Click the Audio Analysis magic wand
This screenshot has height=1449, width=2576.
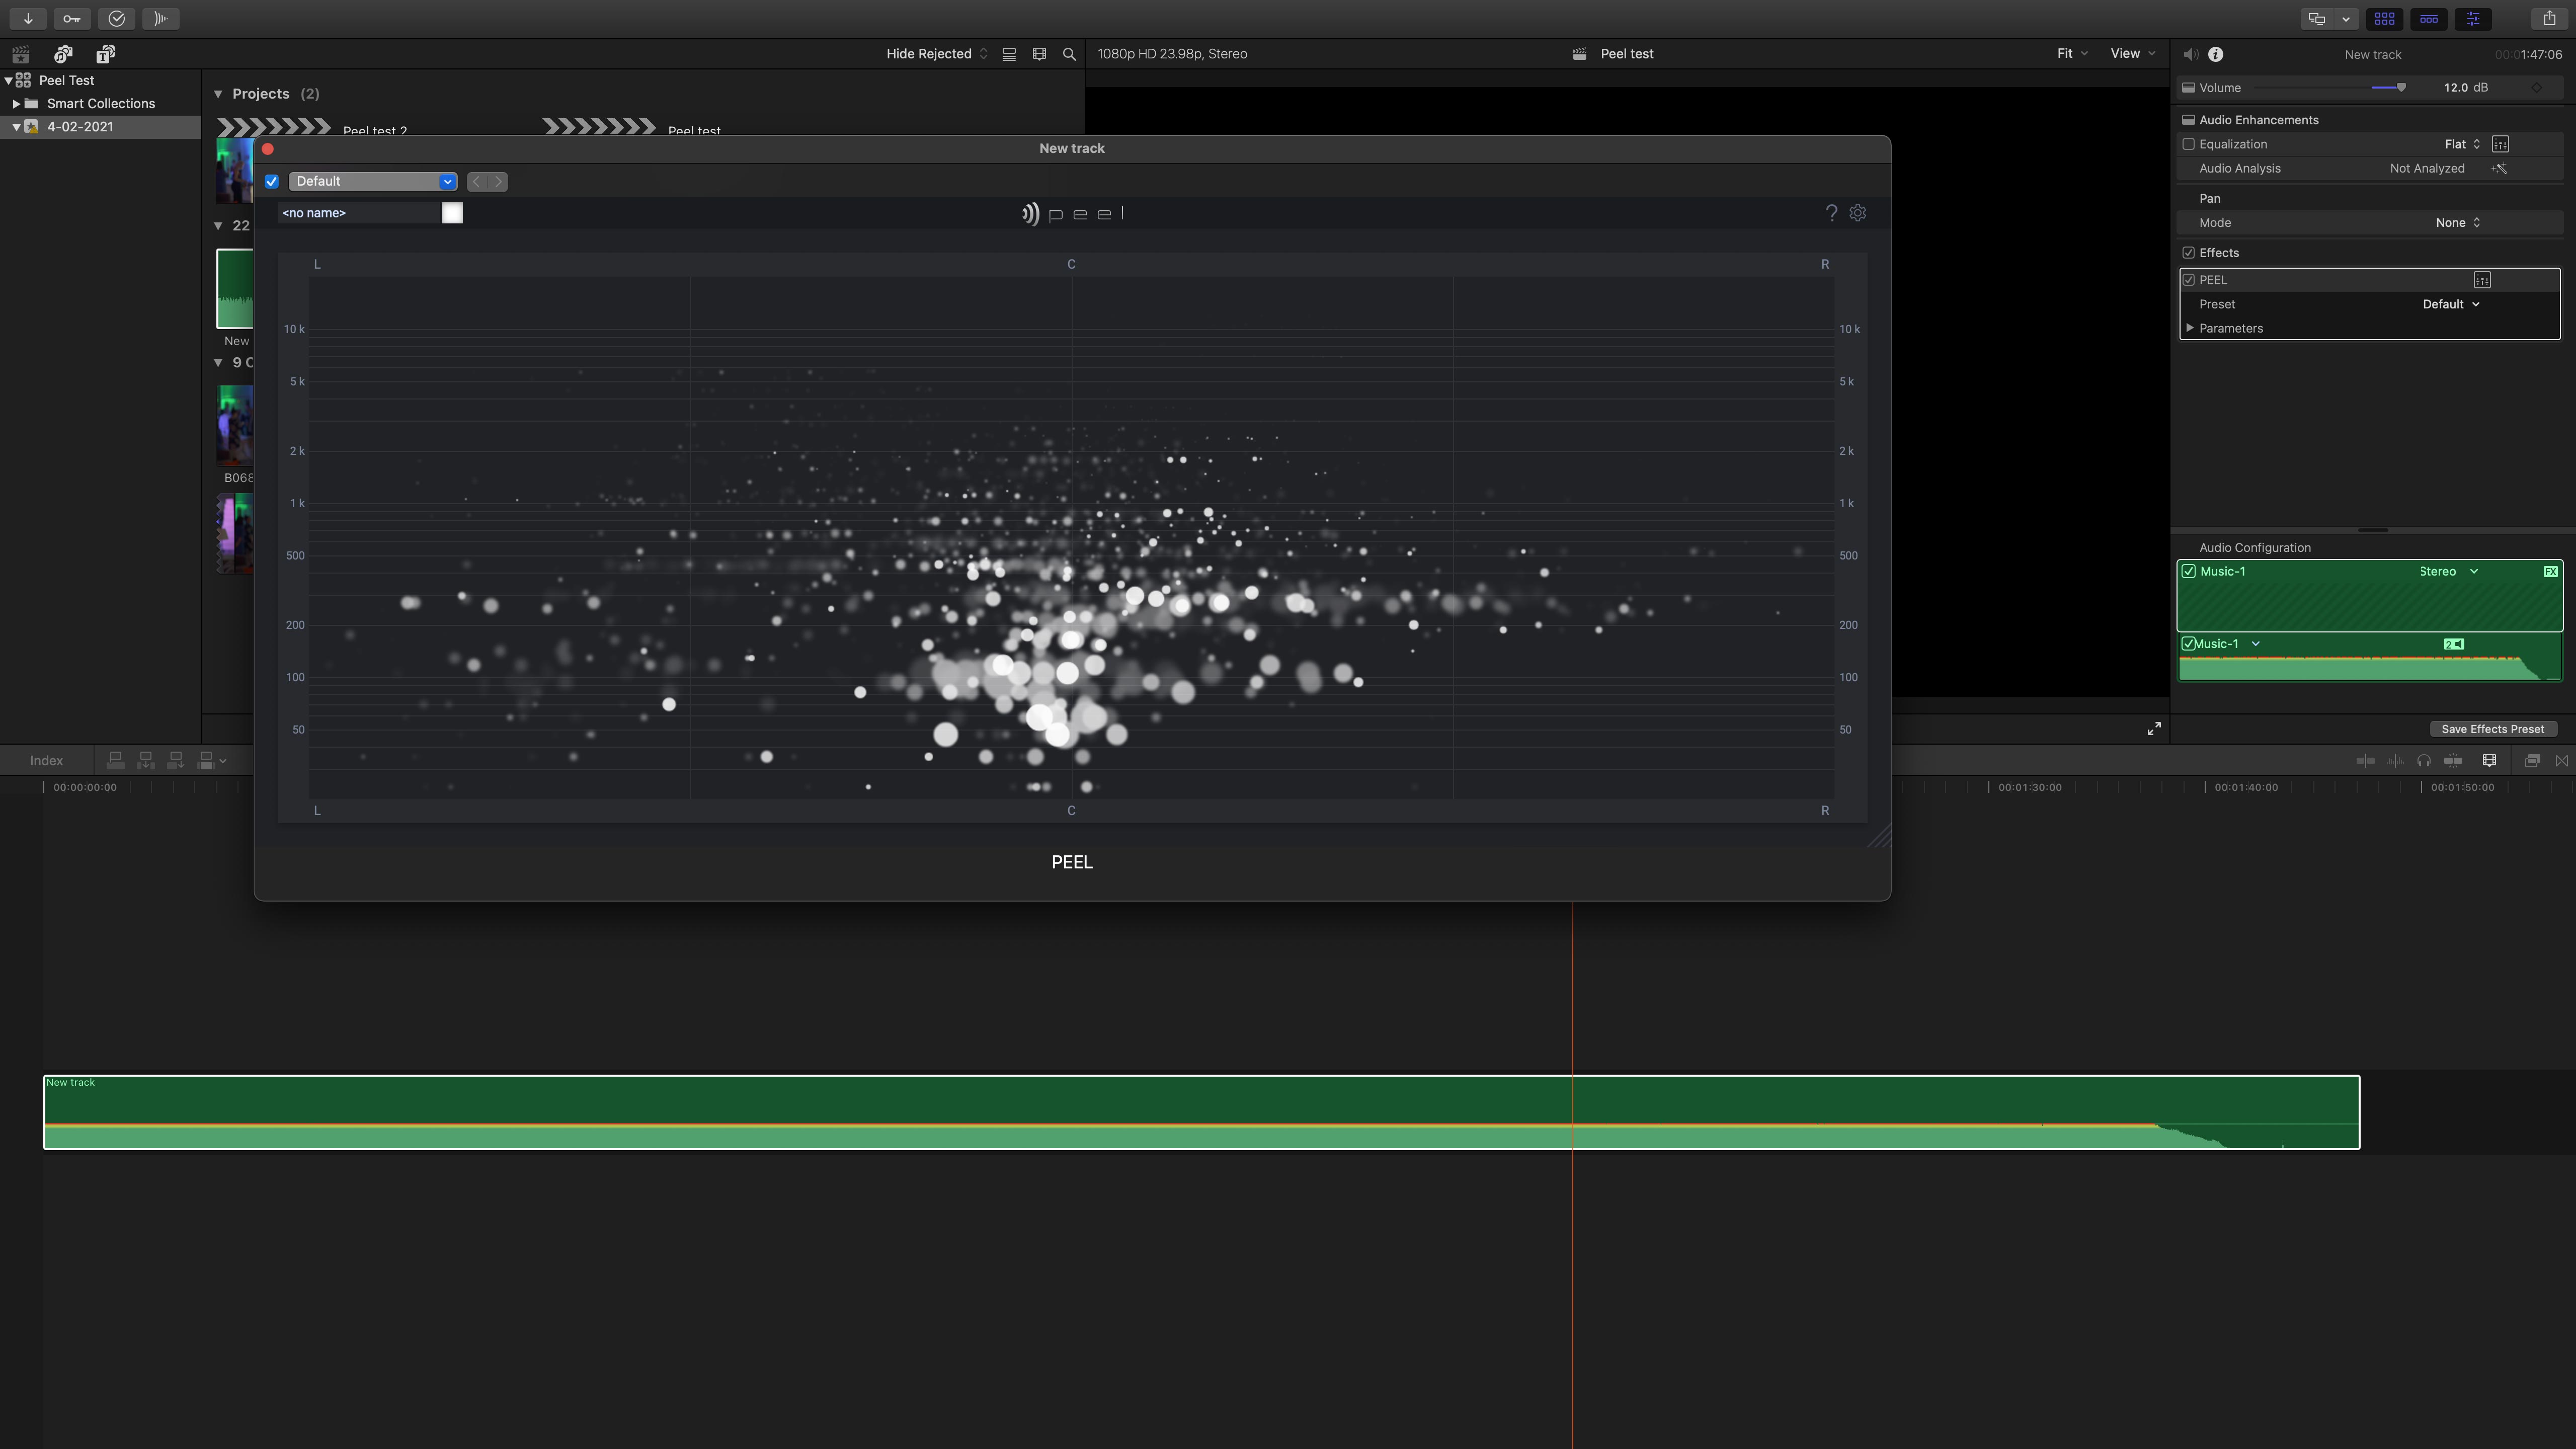coord(2500,168)
